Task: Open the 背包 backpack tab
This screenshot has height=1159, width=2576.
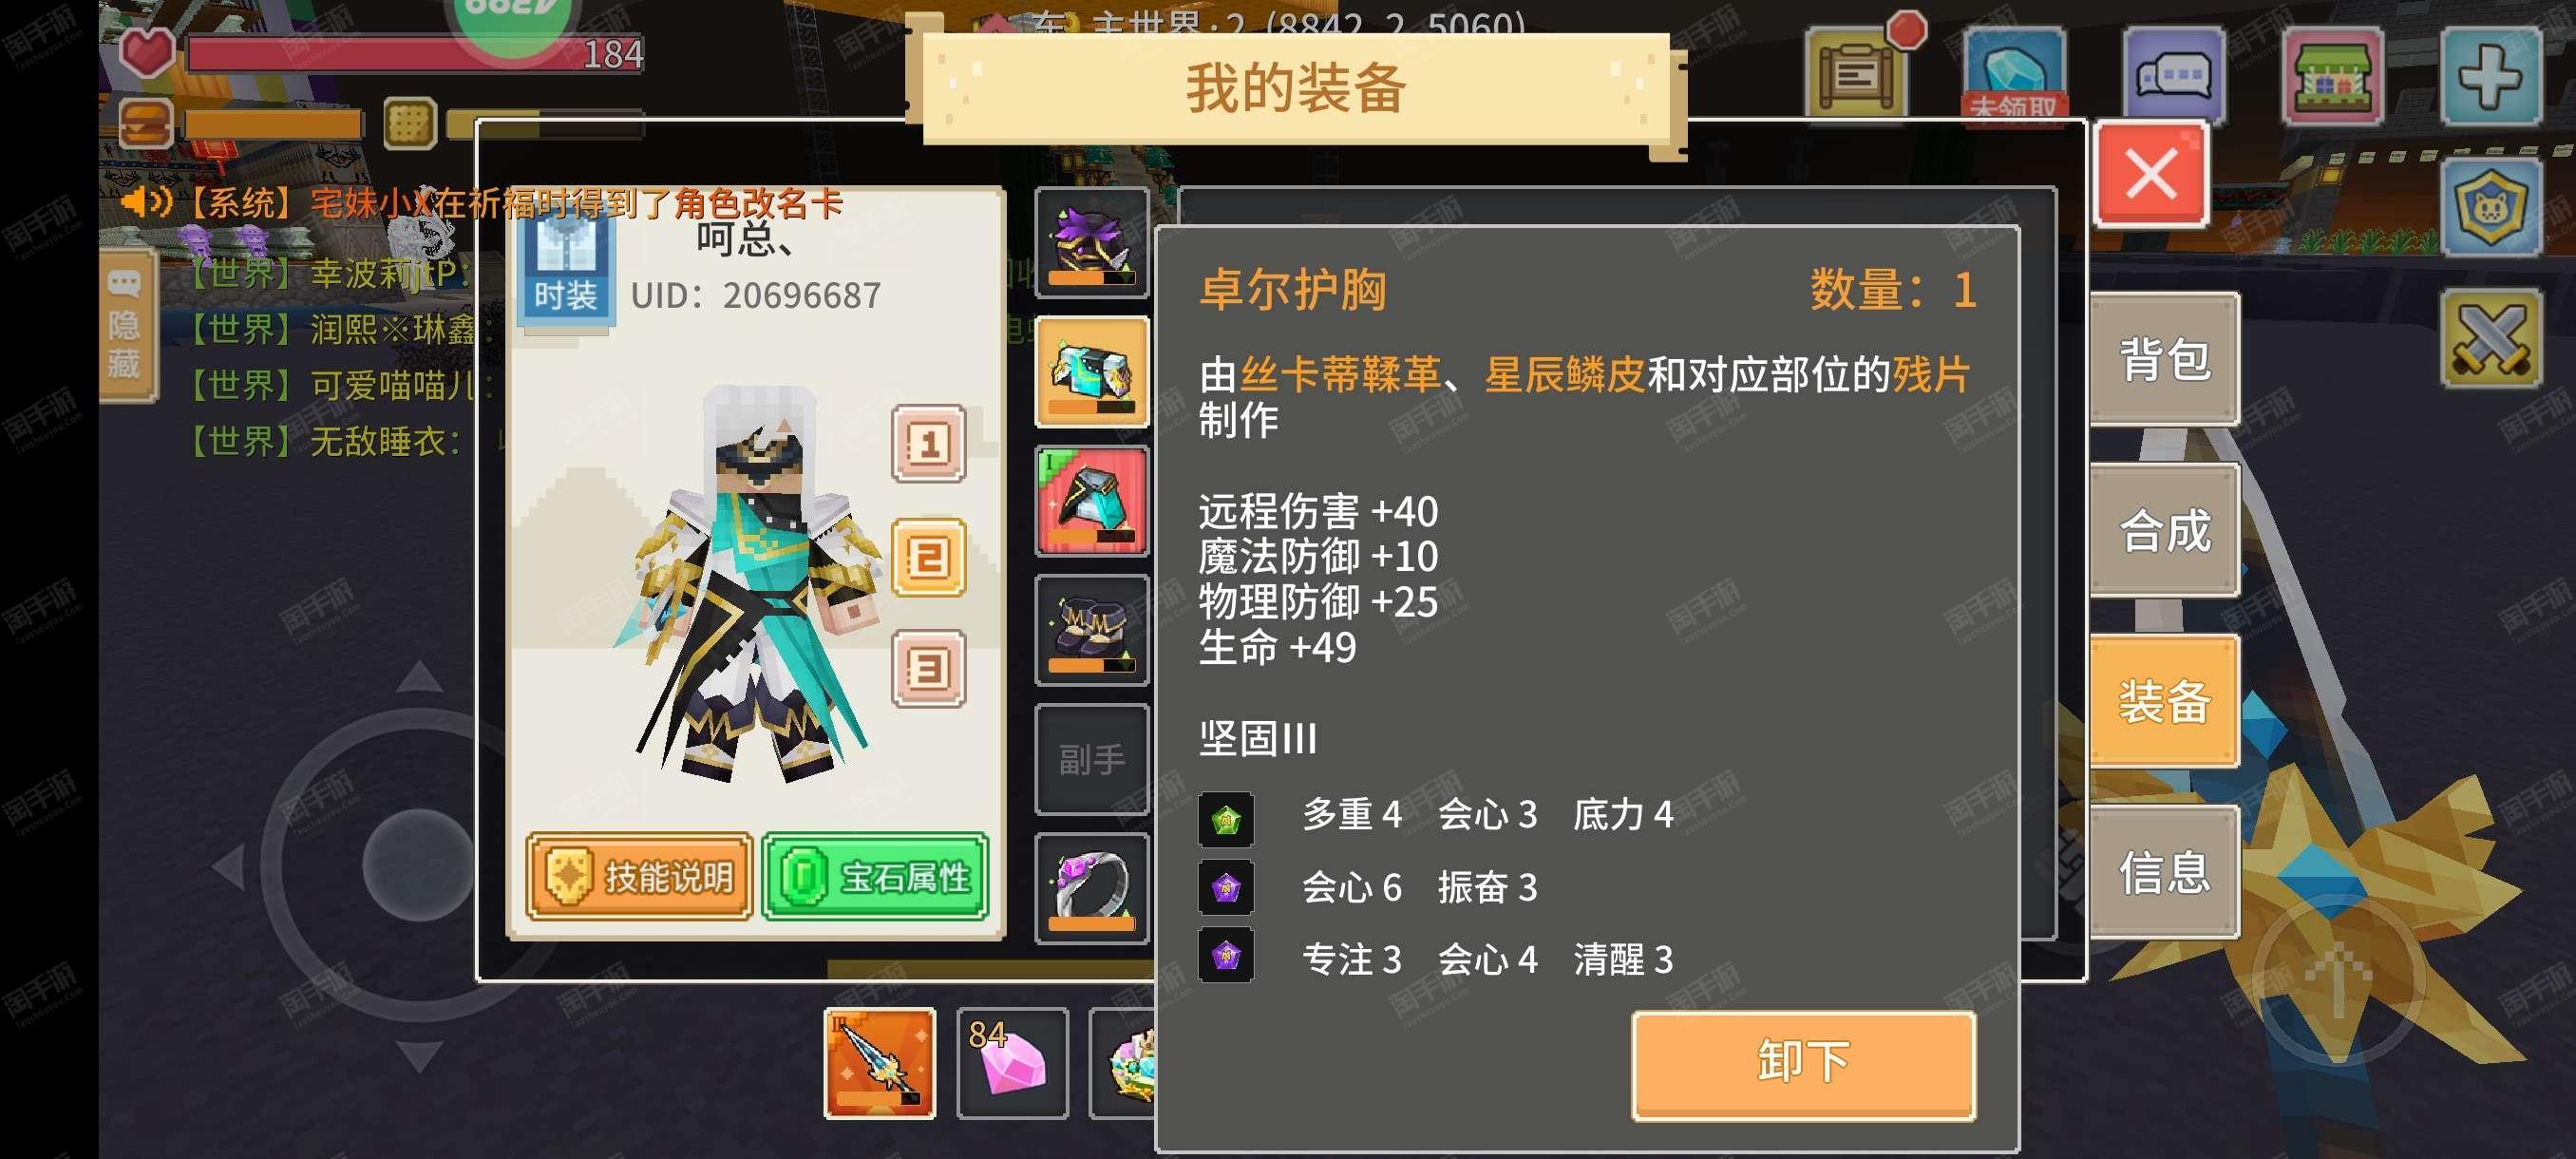Action: coord(2164,359)
